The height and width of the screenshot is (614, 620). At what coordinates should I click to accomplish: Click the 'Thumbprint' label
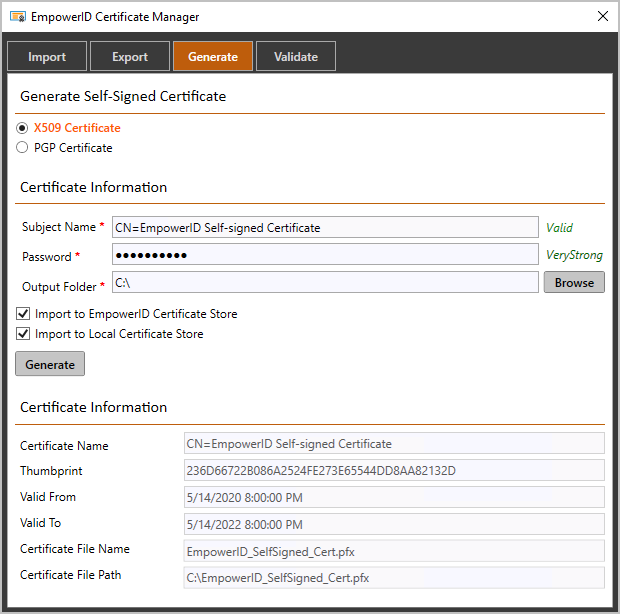click(x=51, y=471)
